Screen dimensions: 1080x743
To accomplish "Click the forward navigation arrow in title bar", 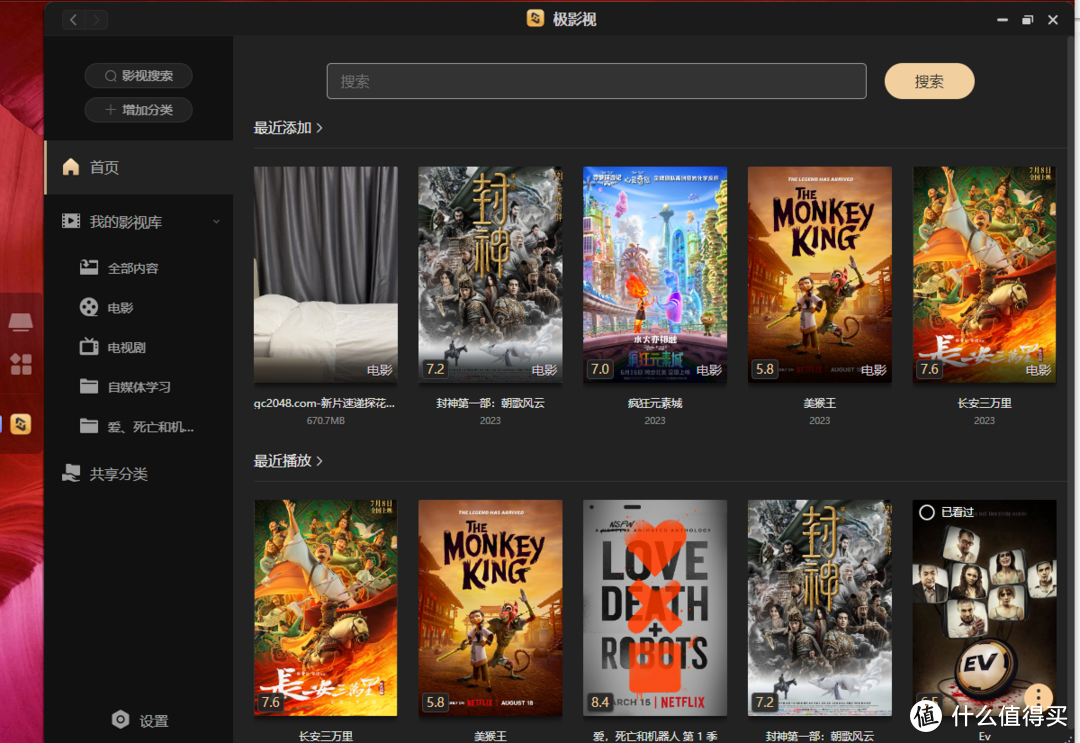I will point(96,20).
